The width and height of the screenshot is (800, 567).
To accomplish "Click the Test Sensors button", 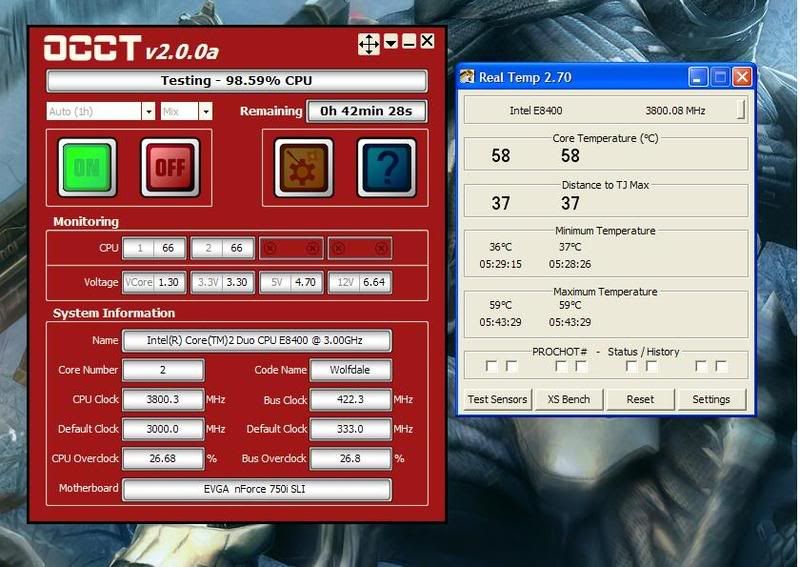I will pyautogui.click(x=497, y=399).
